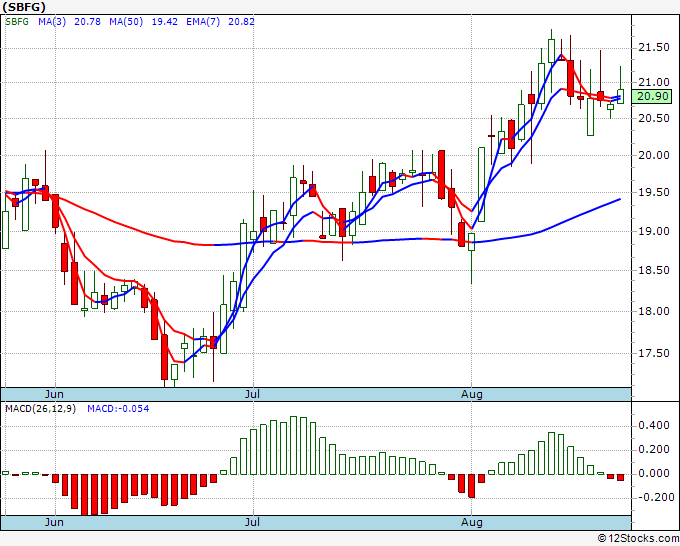The width and height of the screenshot is (680, 546).
Task: Click the 21.00 price axis label
Action: [654, 82]
